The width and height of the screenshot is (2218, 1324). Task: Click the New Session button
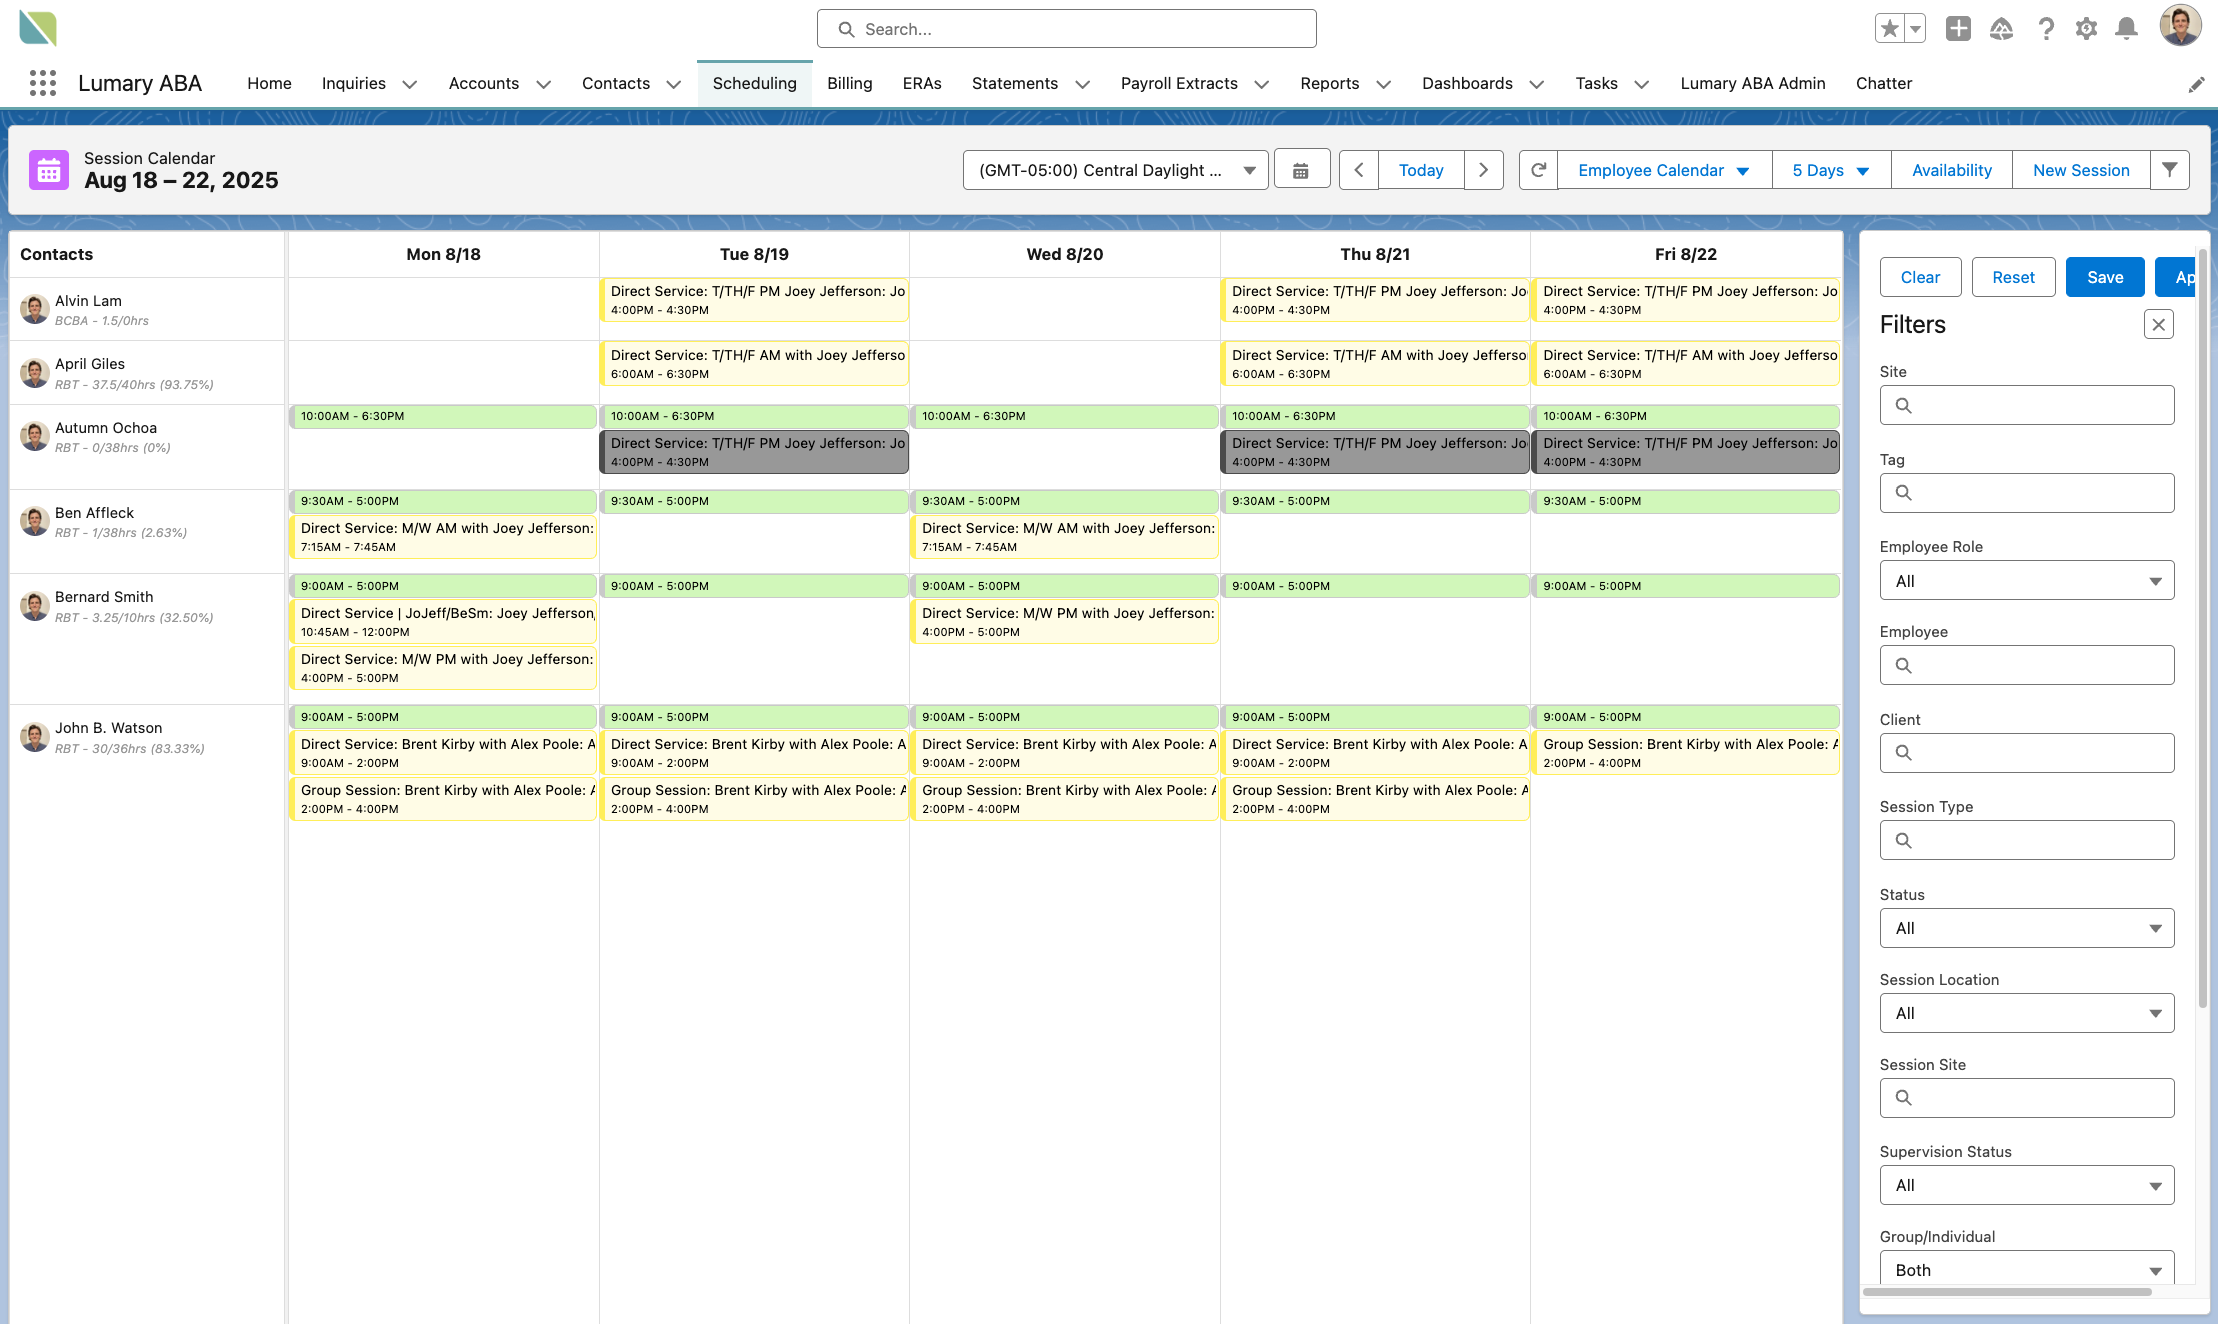[2080, 170]
